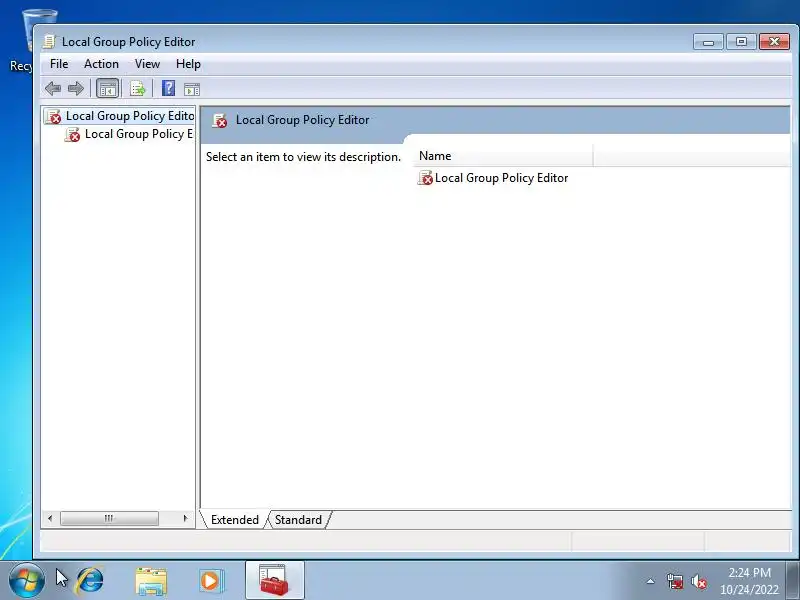Click the Show desktop button
The height and width of the screenshot is (600, 800).
[x=792, y=581]
